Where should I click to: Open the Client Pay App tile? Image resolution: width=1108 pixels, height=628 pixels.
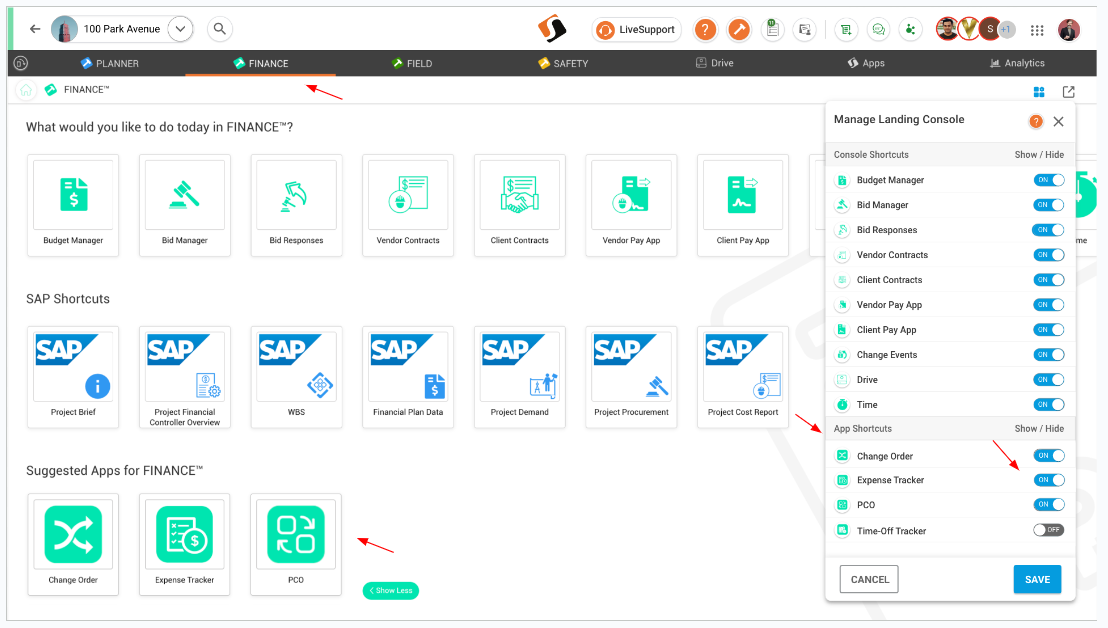(x=743, y=205)
